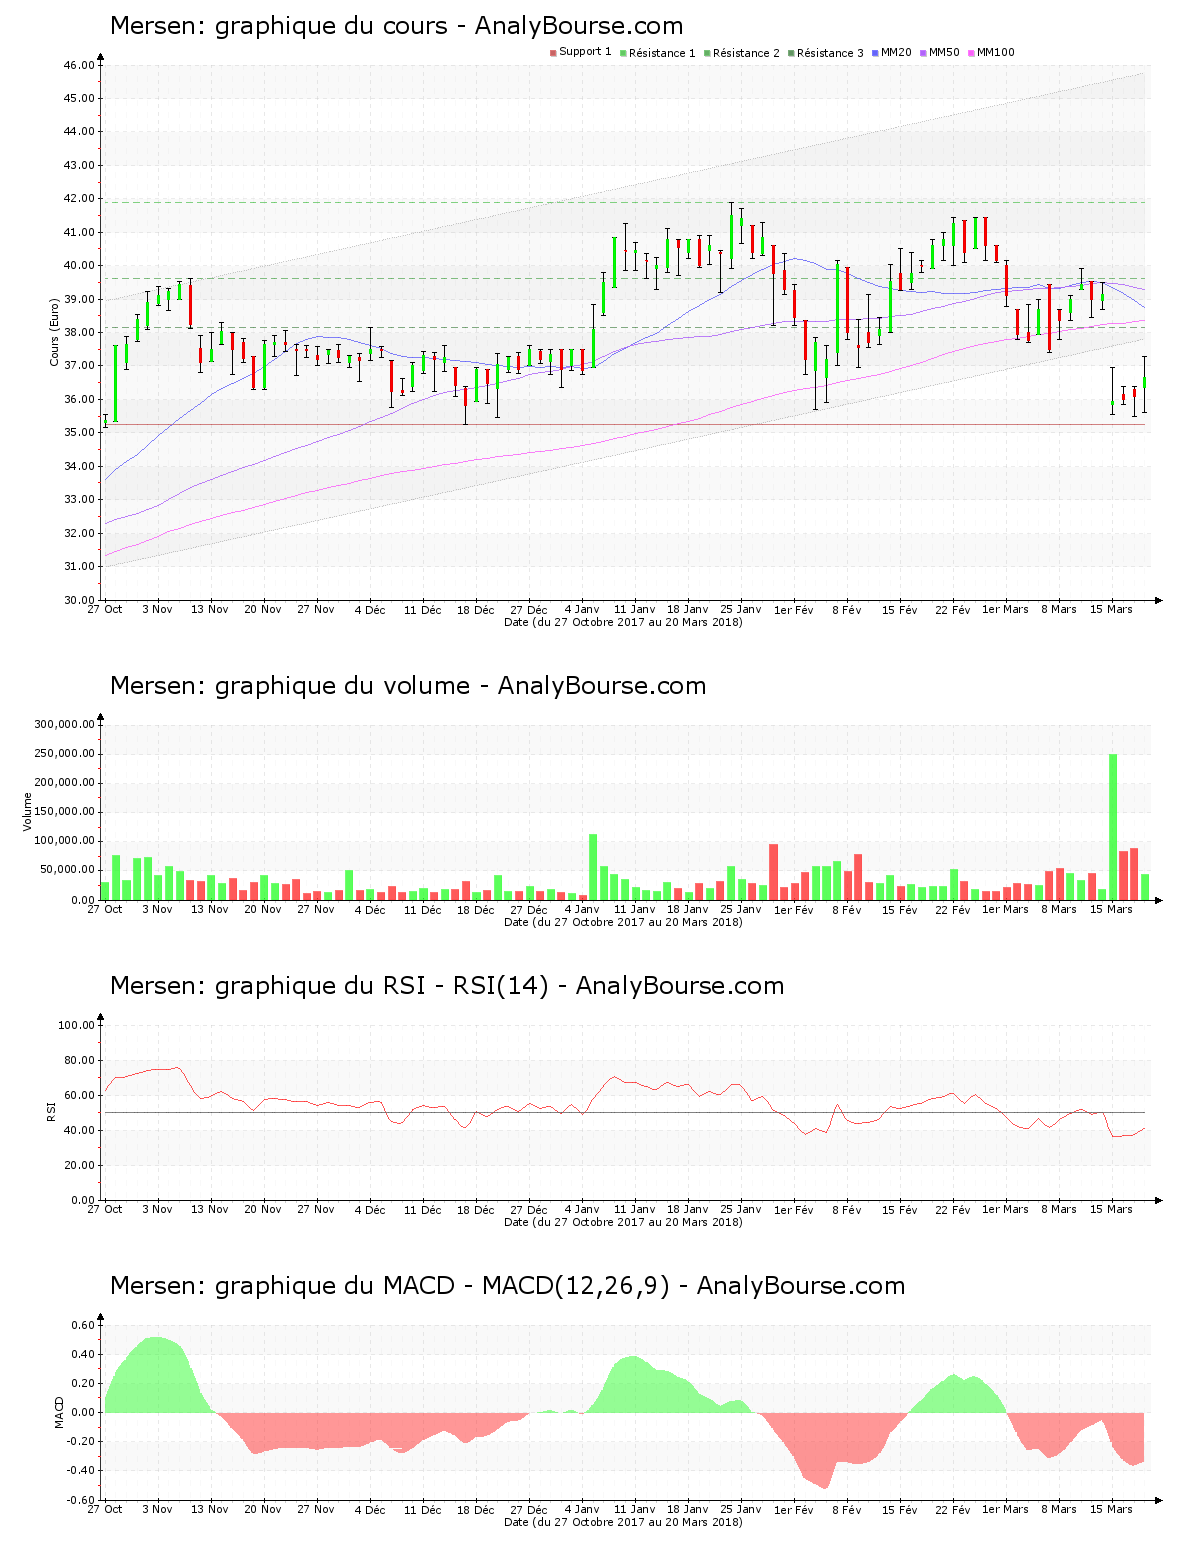1200x1550 pixels.
Task: Click the 'Mersen: graphique du cours' title
Action: [x=279, y=26]
